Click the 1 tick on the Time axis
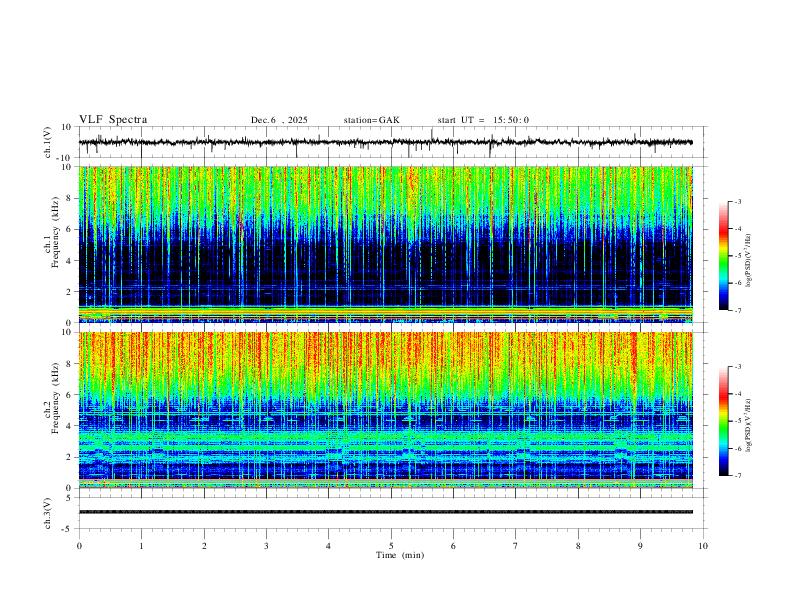Screen dimensions: 792x612 (x=141, y=546)
